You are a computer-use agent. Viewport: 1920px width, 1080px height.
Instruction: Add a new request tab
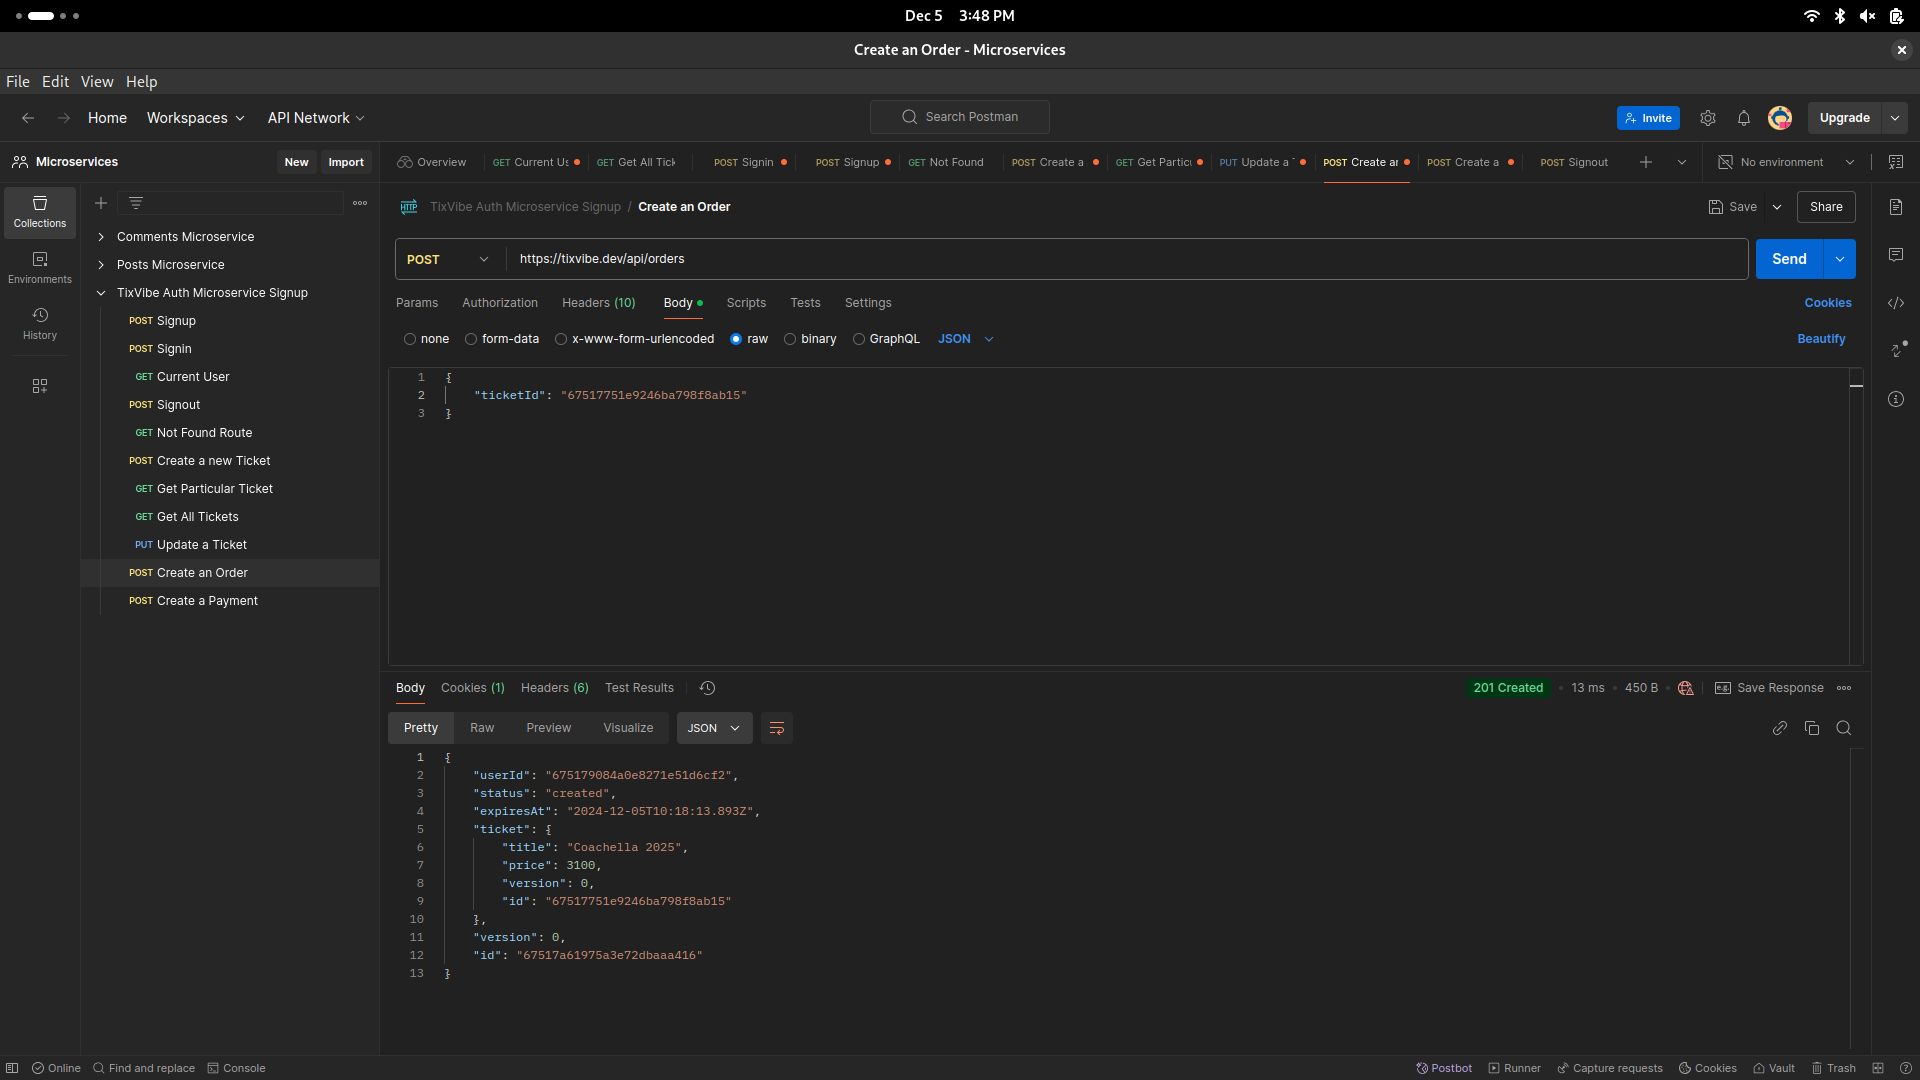tap(1646, 162)
